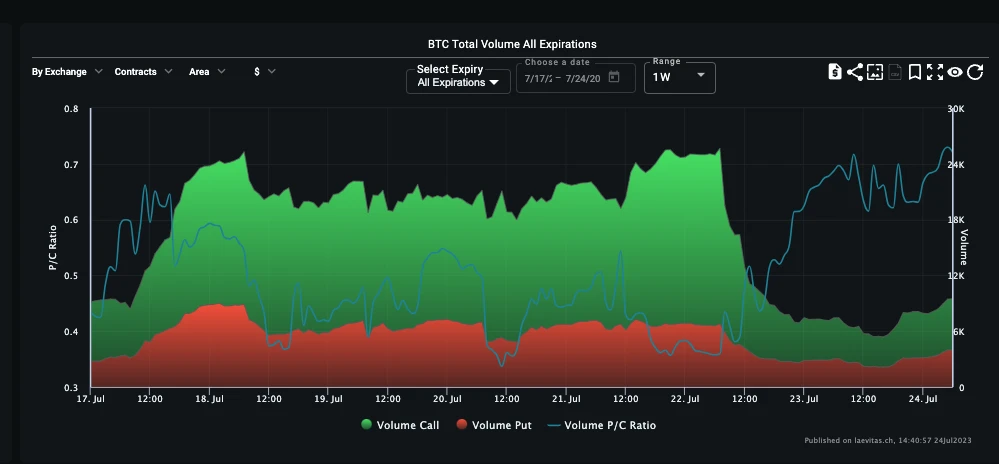This screenshot has width=999, height=464.
Task: Toggle Volume Put series in legend
Action: tap(496, 425)
